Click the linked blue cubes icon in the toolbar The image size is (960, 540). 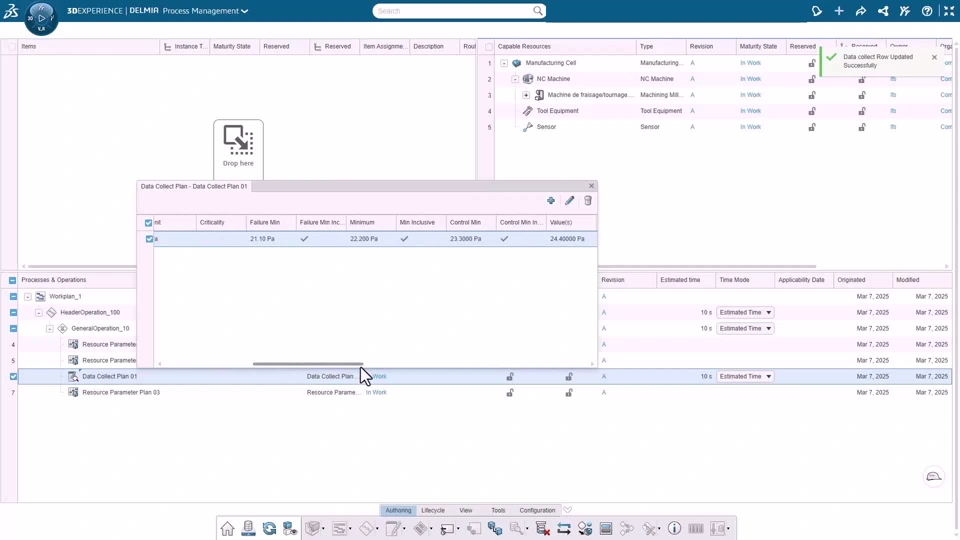495,528
